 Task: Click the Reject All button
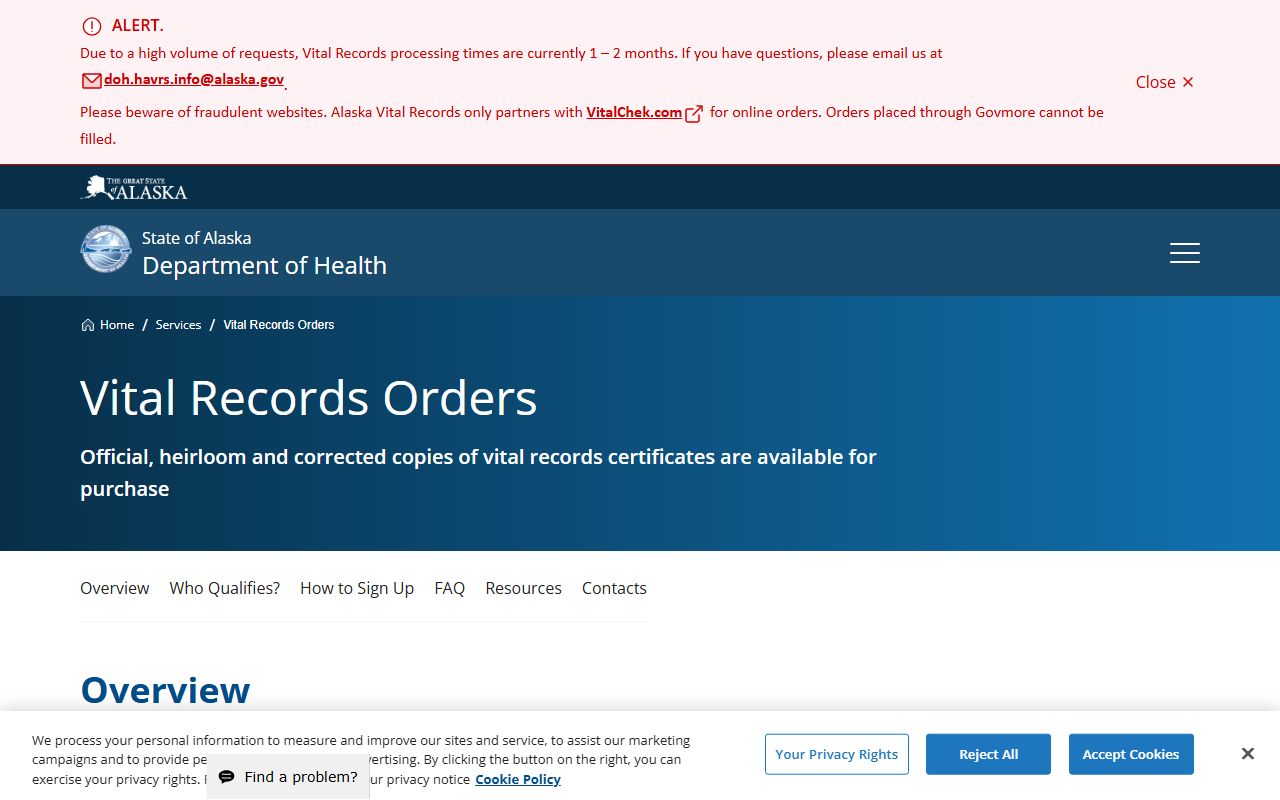(x=988, y=754)
